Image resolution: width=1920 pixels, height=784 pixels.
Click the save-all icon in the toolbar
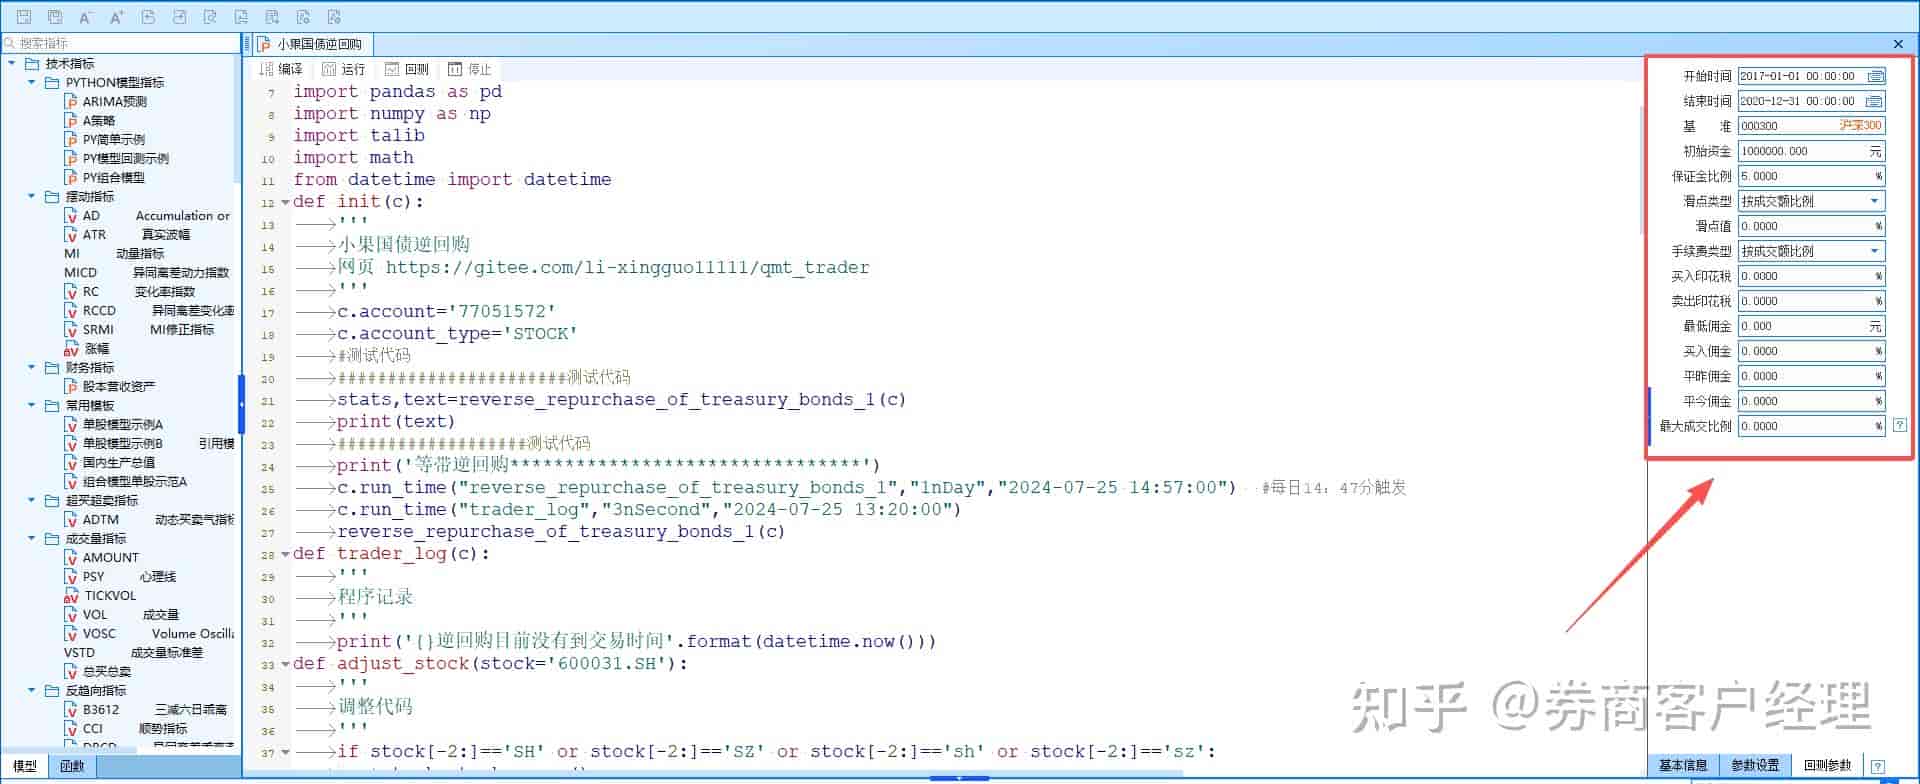pyautogui.click(x=55, y=16)
